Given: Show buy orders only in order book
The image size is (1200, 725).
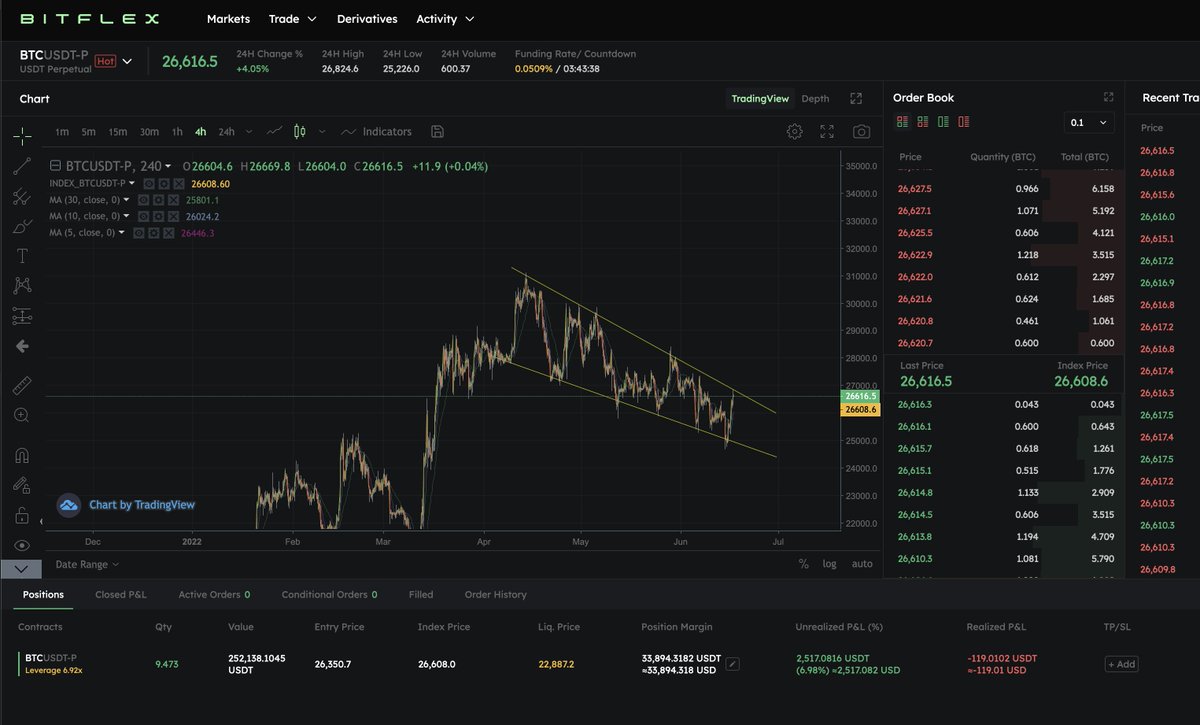Looking at the screenshot, I should tap(943, 122).
